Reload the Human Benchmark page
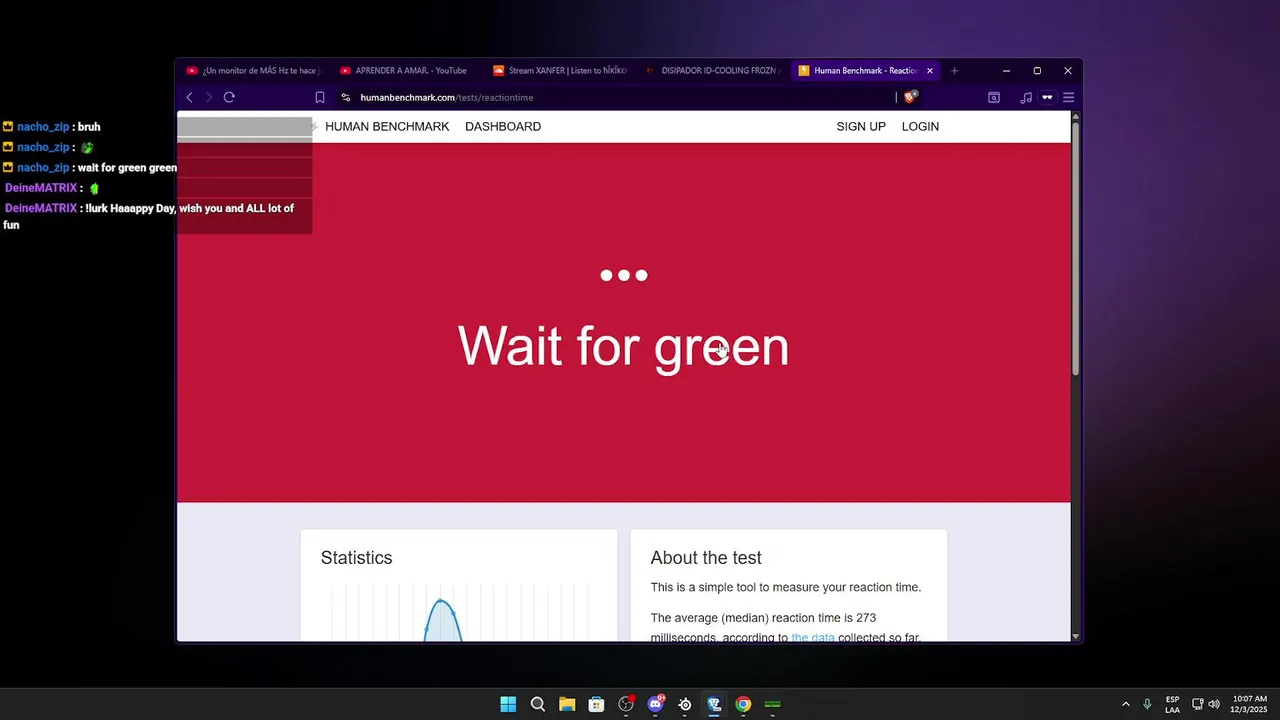Viewport: 1280px width, 720px height. coord(229,97)
